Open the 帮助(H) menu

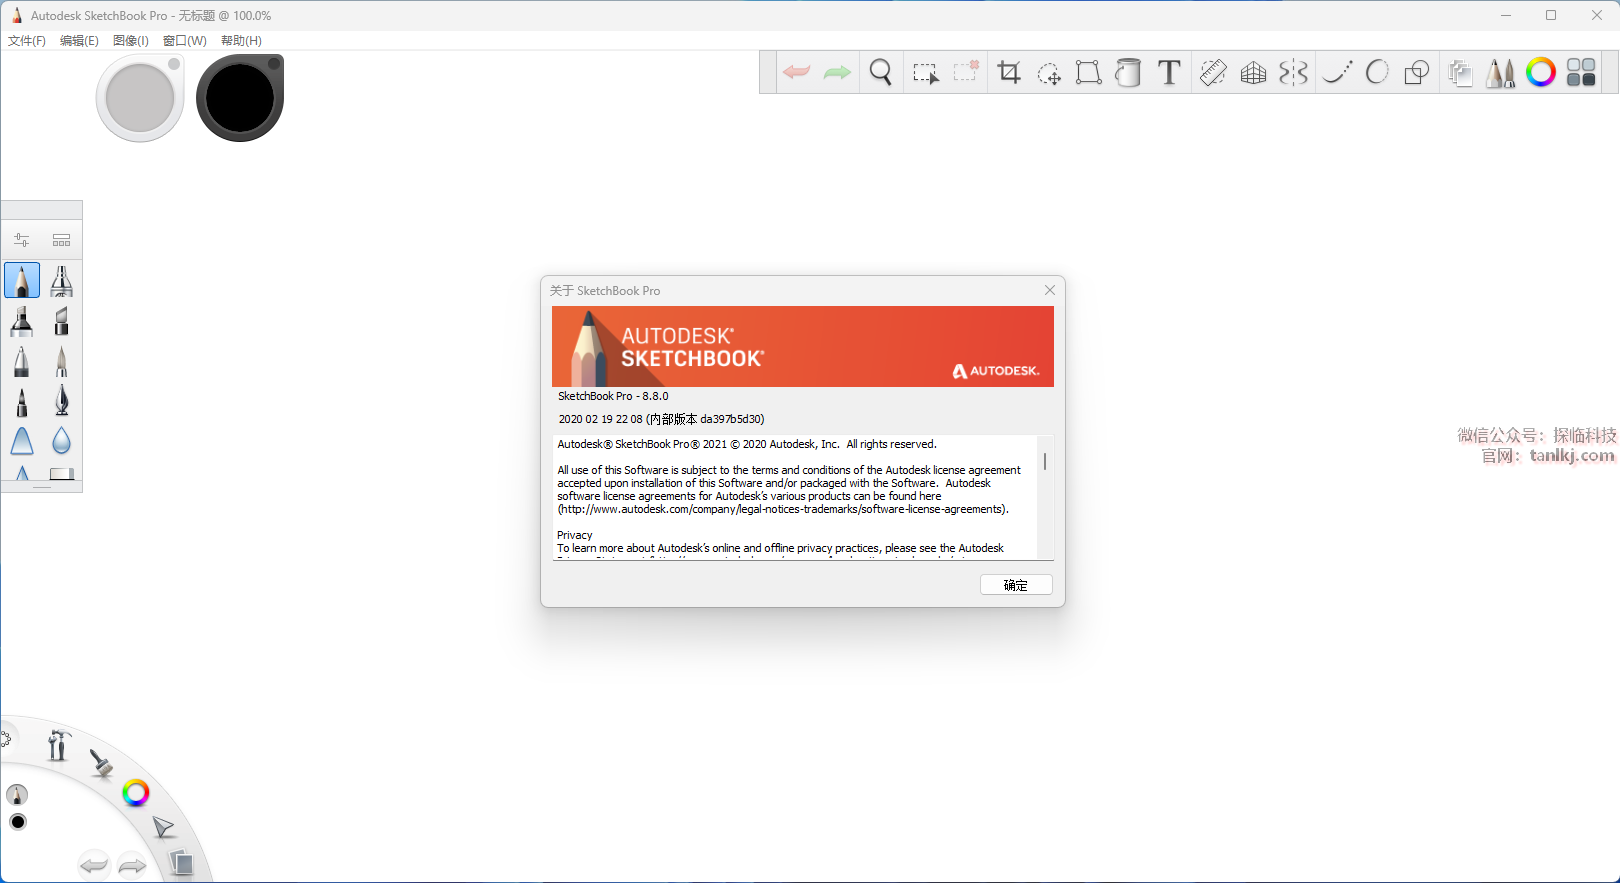[x=241, y=41]
